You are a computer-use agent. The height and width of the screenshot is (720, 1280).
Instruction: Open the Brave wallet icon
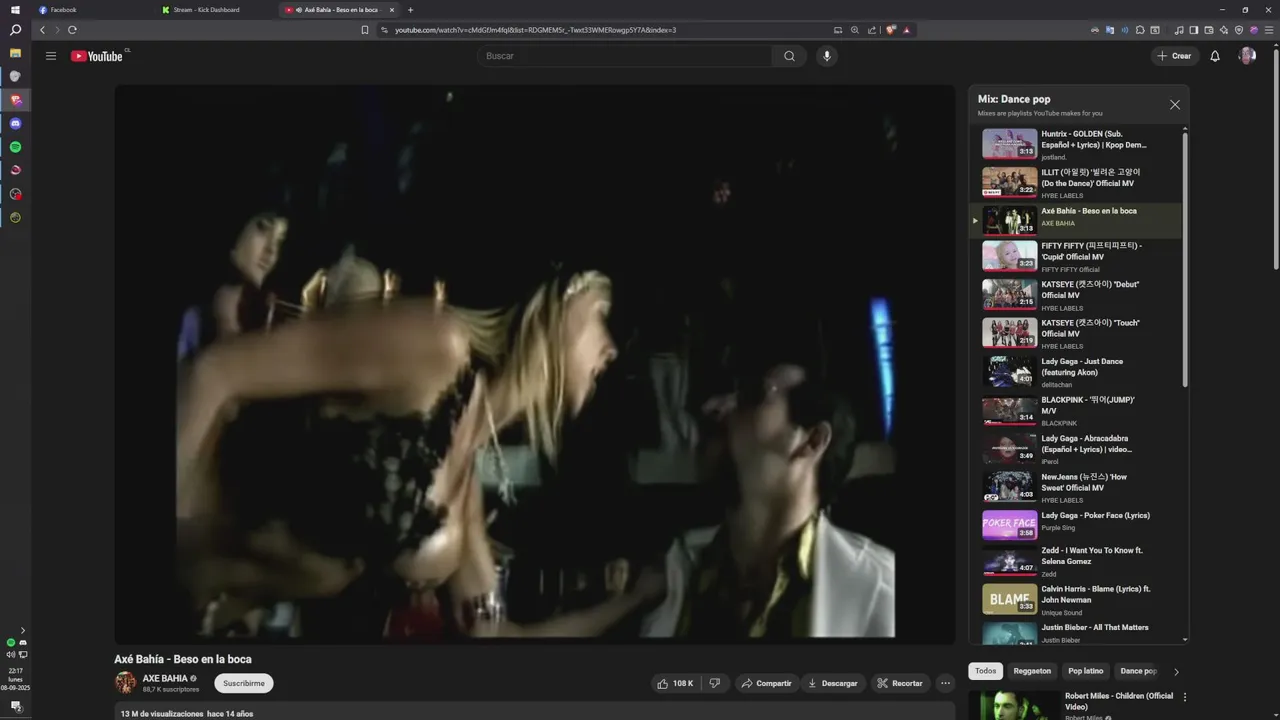(1209, 30)
